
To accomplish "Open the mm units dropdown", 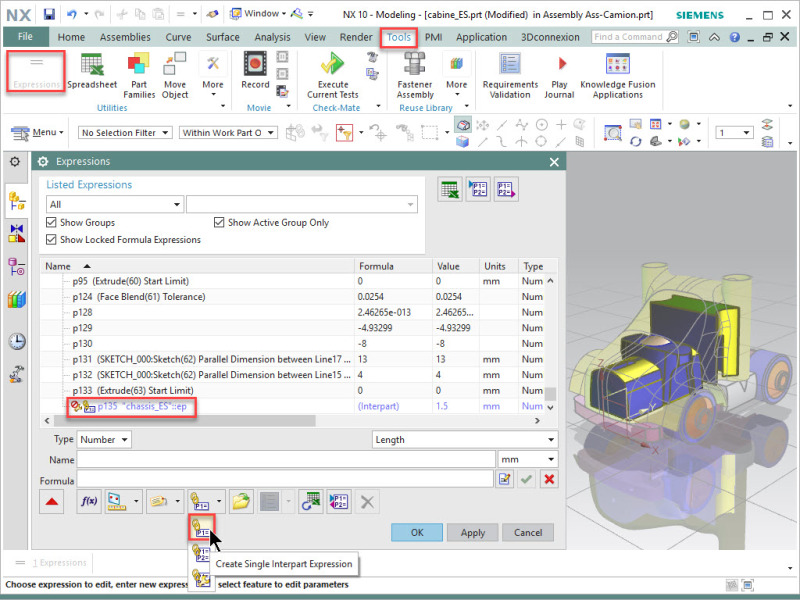I will tap(528, 459).
